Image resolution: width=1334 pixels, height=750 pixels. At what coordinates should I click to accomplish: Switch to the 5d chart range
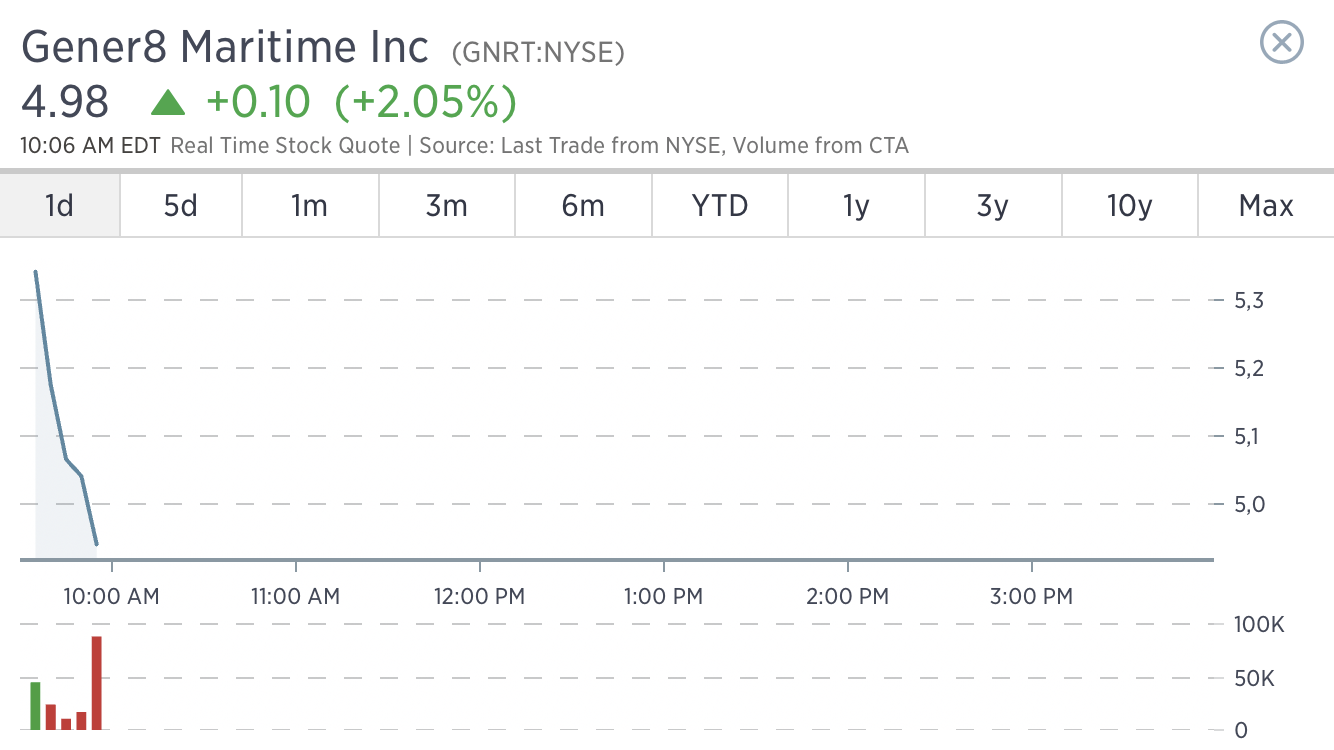(x=181, y=206)
